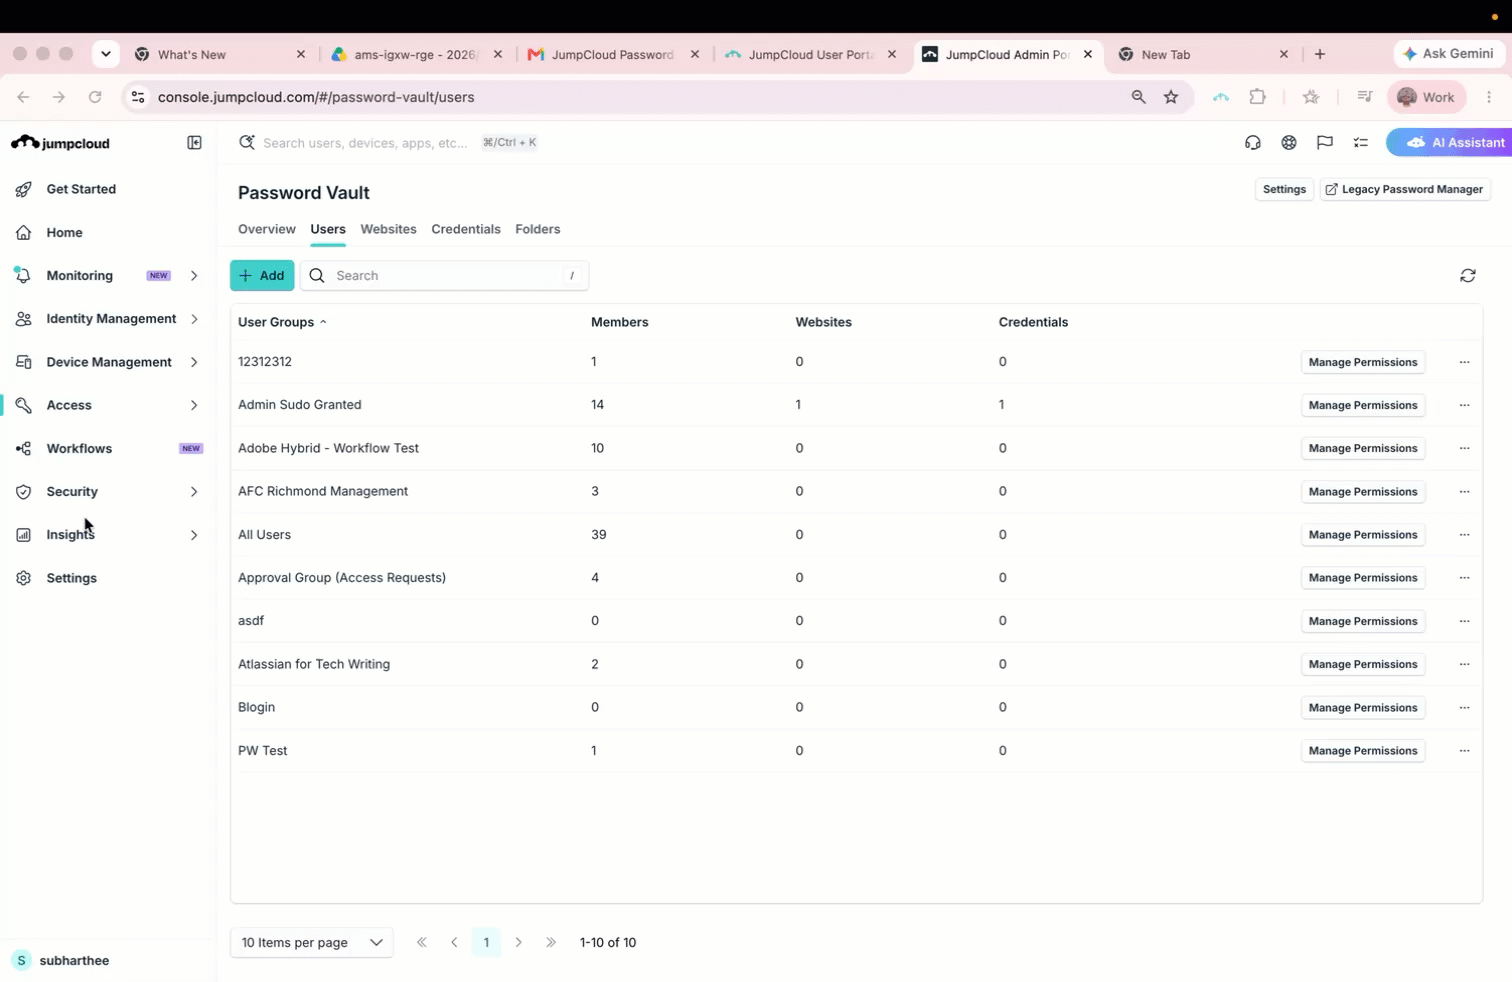Reload the browser page
The image size is (1512, 982).
pyautogui.click(x=95, y=97)
